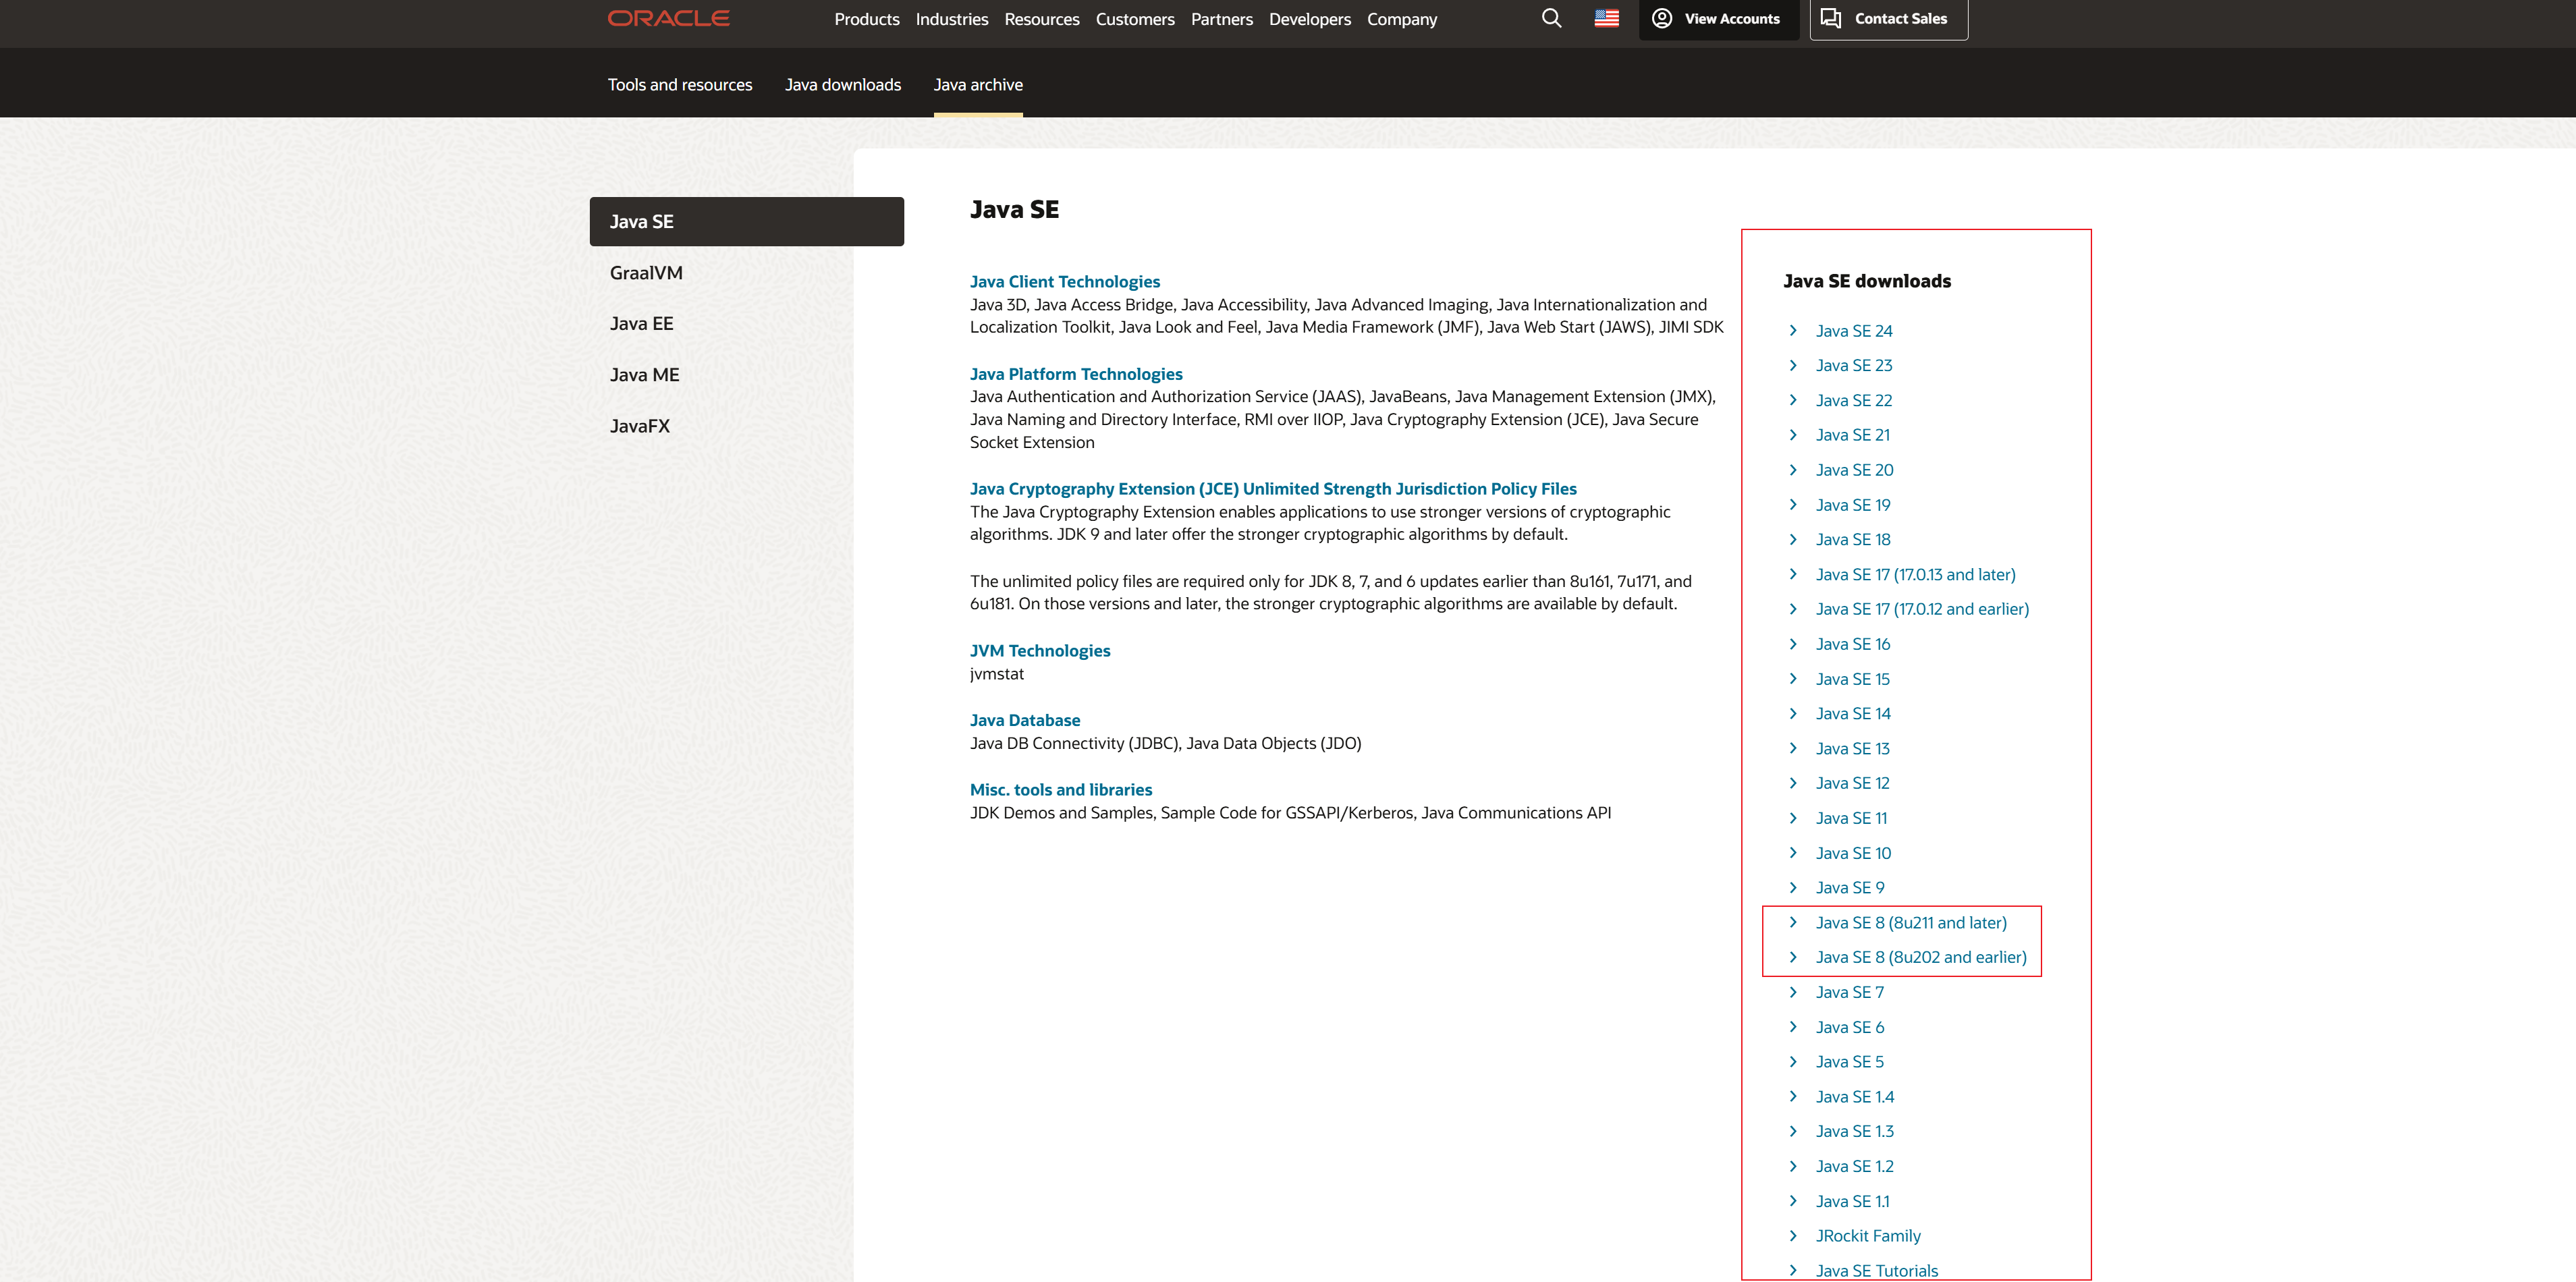The image size is (2576, 1282).
Task: Open View Accounts
Action: tap(1718, 18)
